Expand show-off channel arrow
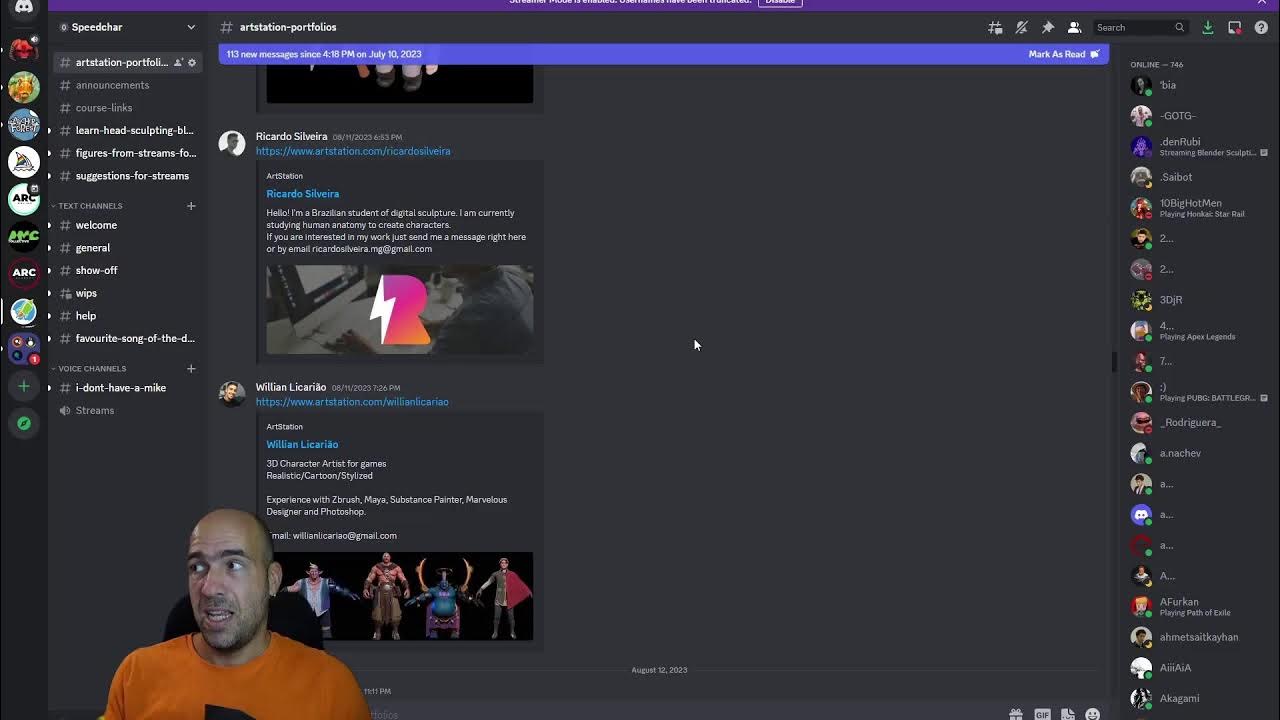Screen dimensions: 1280x720 (50, 271)
